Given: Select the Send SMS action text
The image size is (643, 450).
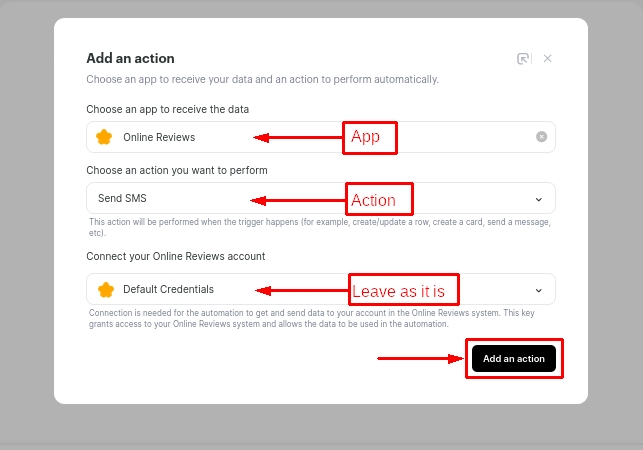Looking at the screenshot, I should (123, 198).
